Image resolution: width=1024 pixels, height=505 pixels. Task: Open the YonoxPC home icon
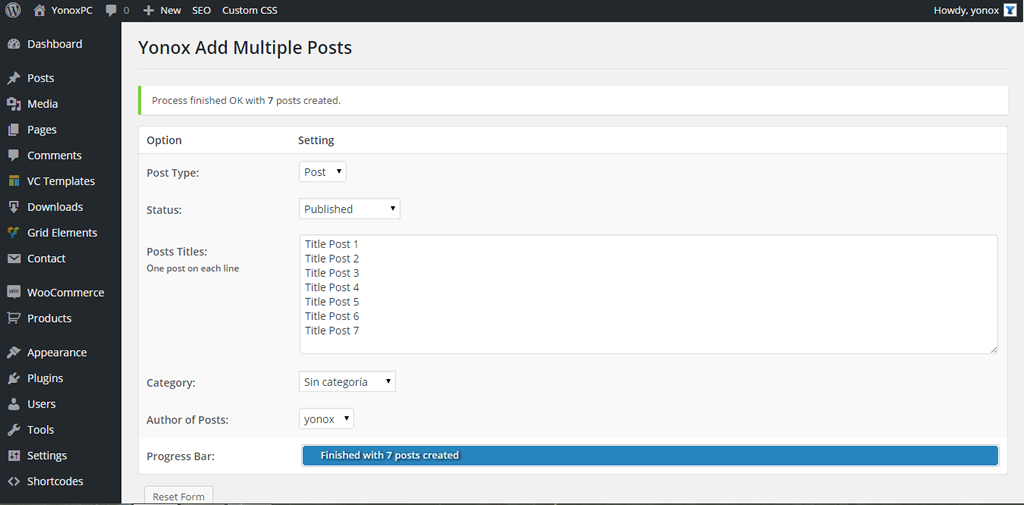(39, 10)
